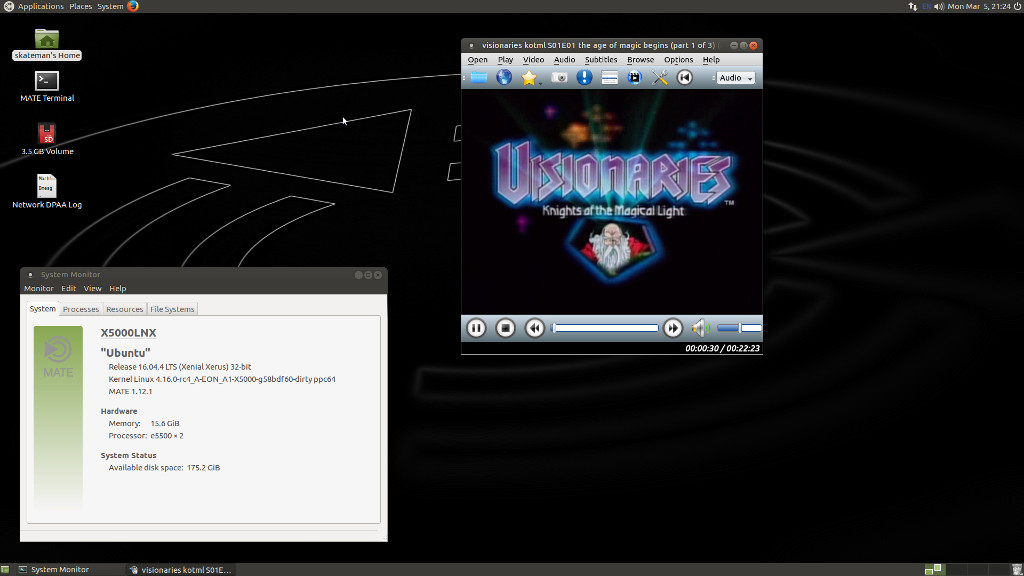1024x576 pixels.
Task: Click the kernel version text line
Action: click(x=222, y=379)
